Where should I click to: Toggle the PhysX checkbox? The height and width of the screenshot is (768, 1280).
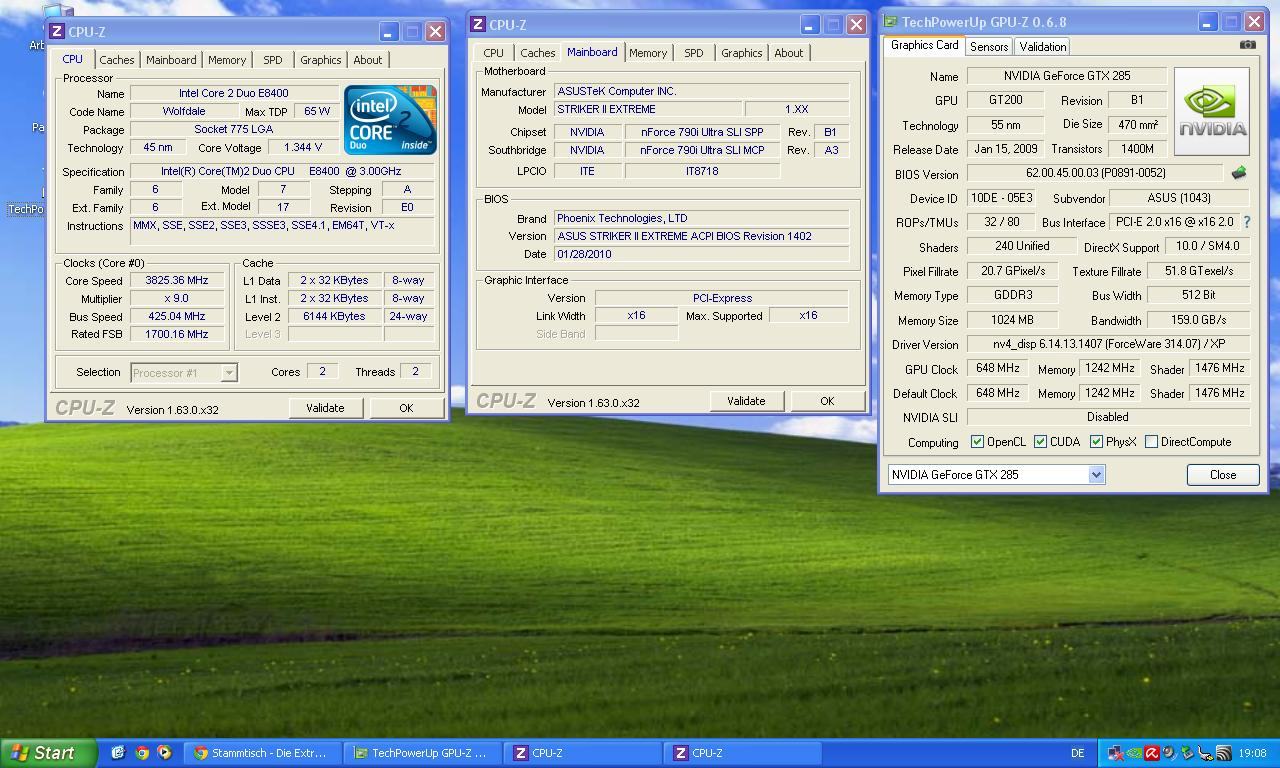(1096, 442)
